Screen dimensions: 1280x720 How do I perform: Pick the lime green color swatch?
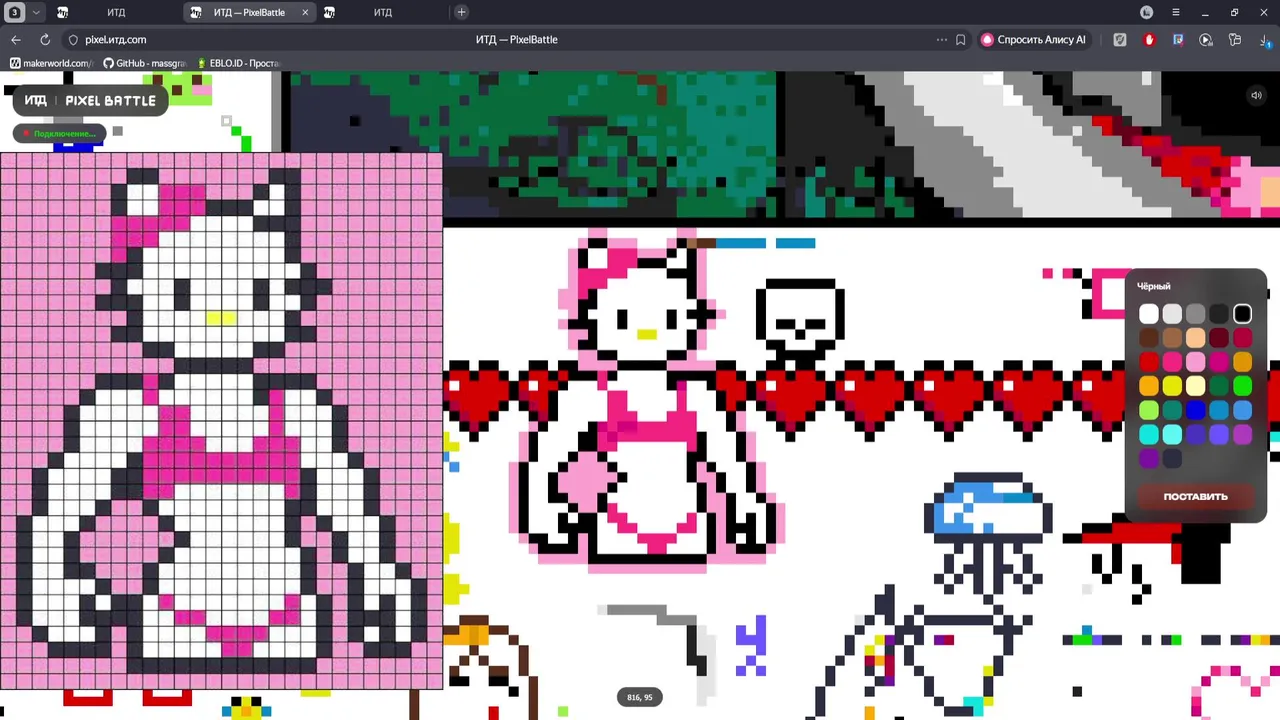1148,410
